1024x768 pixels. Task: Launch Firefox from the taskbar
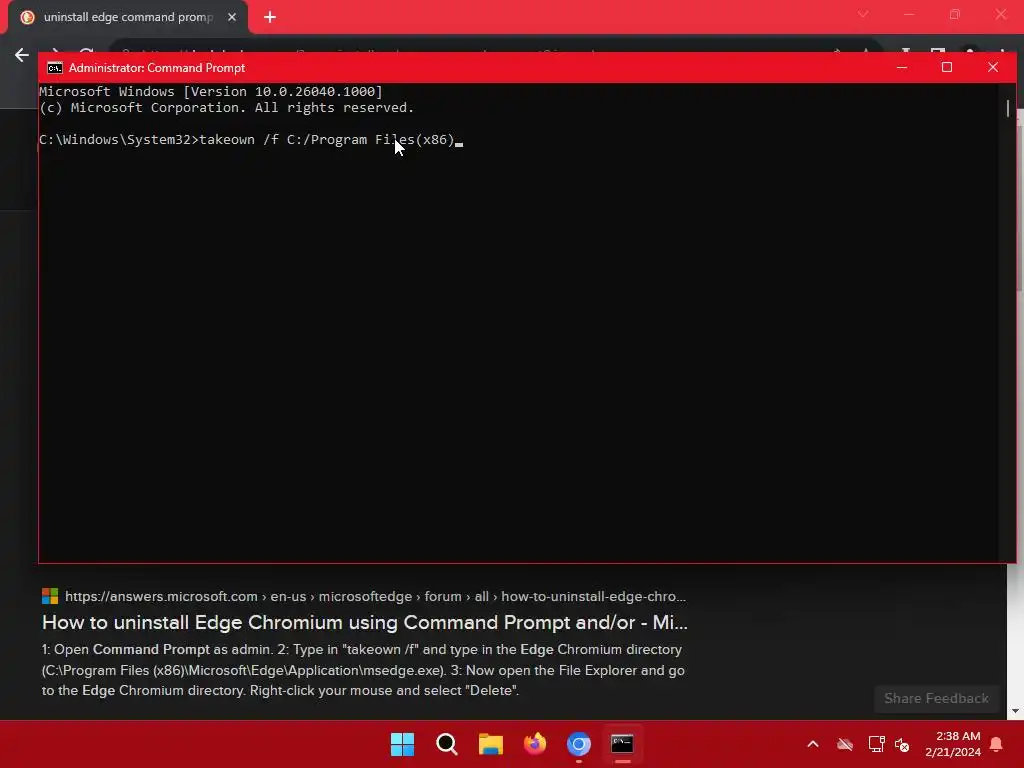click(535, 744)
